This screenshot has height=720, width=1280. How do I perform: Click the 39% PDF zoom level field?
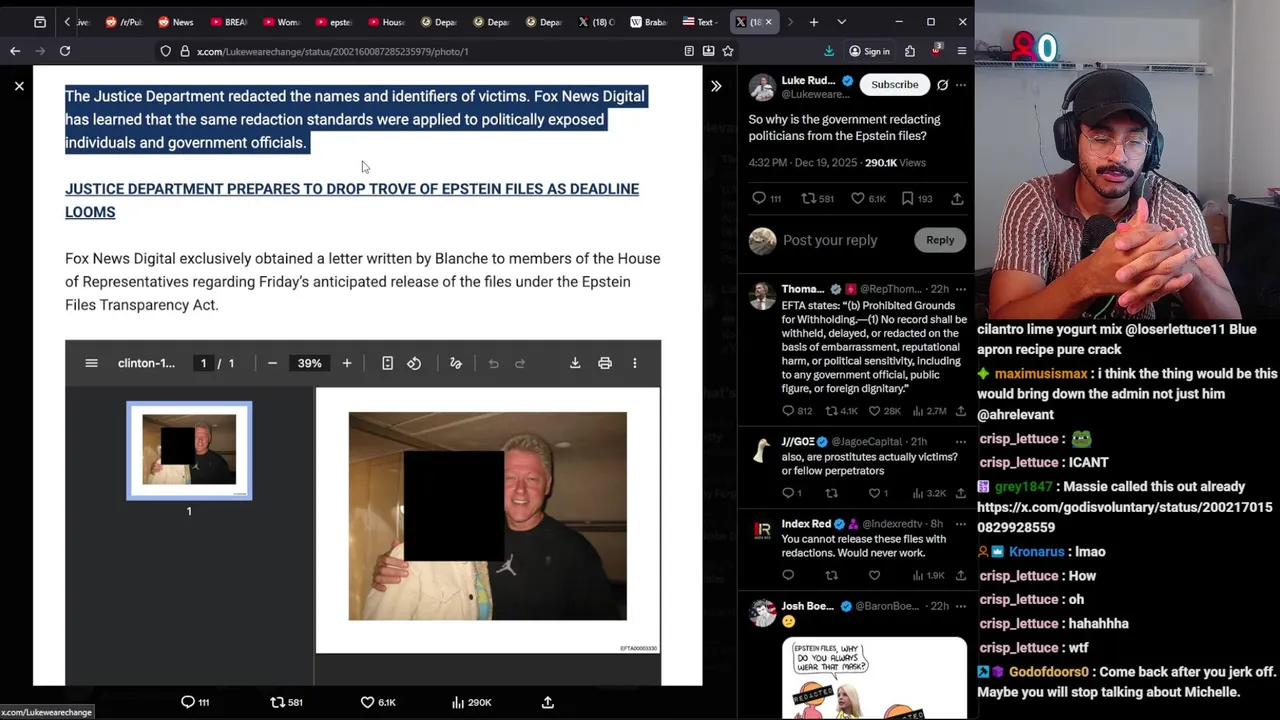pos(309,363)
